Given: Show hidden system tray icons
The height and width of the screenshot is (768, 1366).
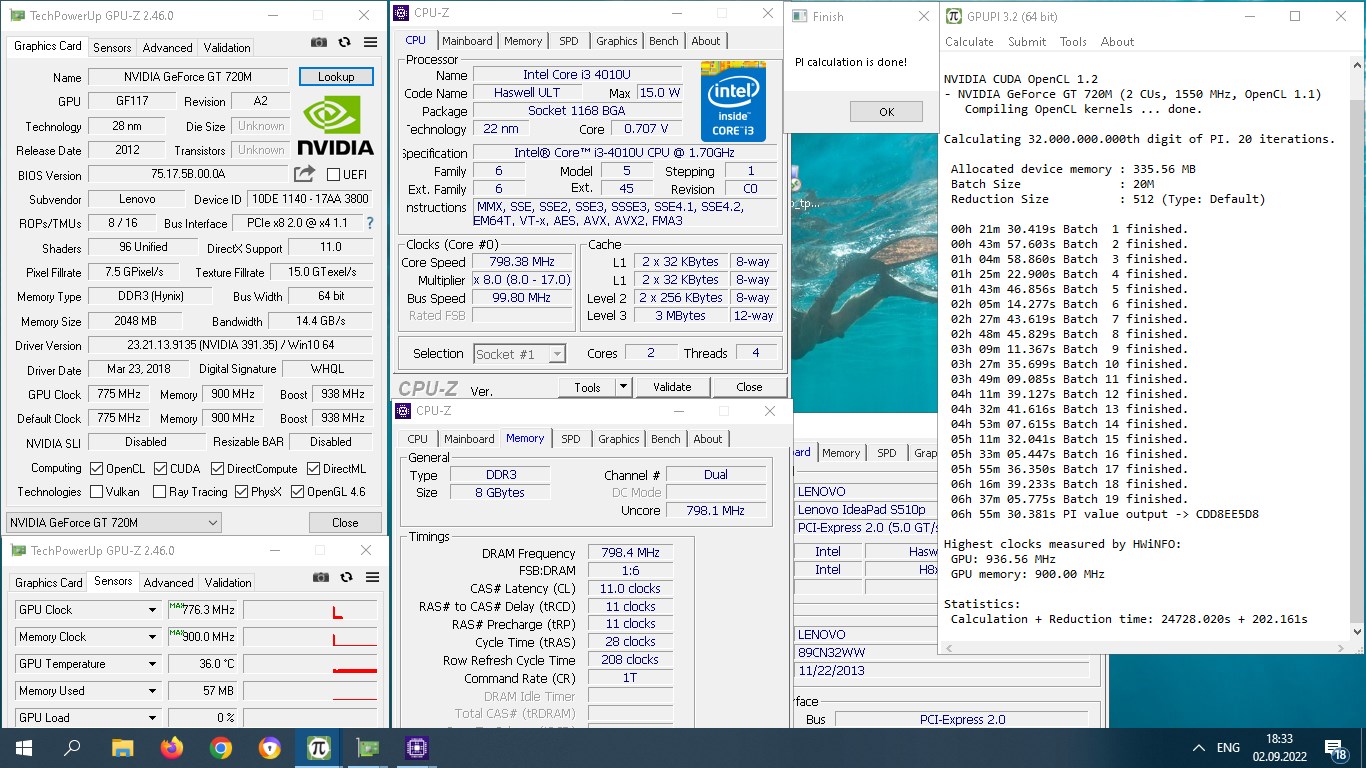Looking at the screenshot, I should tap(1199, 748).
